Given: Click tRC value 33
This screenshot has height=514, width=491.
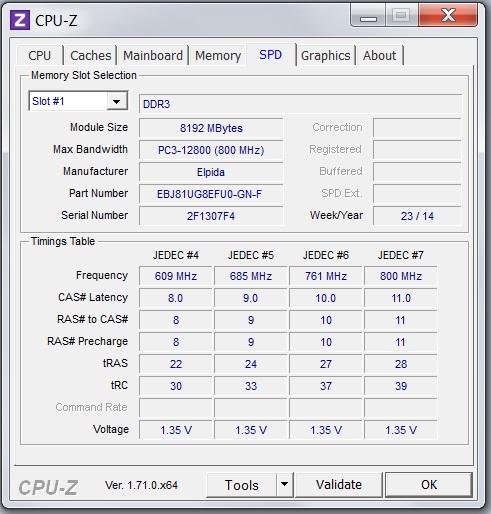Looking at the screenshot, I should tap(251, 386).
